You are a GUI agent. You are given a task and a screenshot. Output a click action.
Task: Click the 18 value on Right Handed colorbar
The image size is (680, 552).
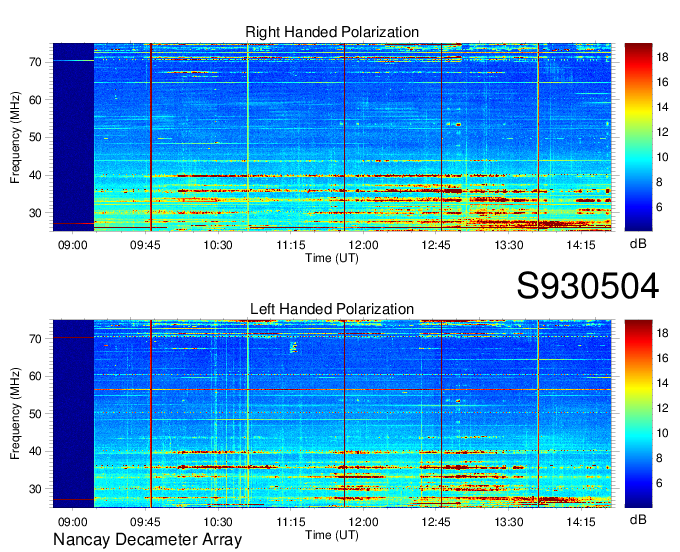(662, 57)
